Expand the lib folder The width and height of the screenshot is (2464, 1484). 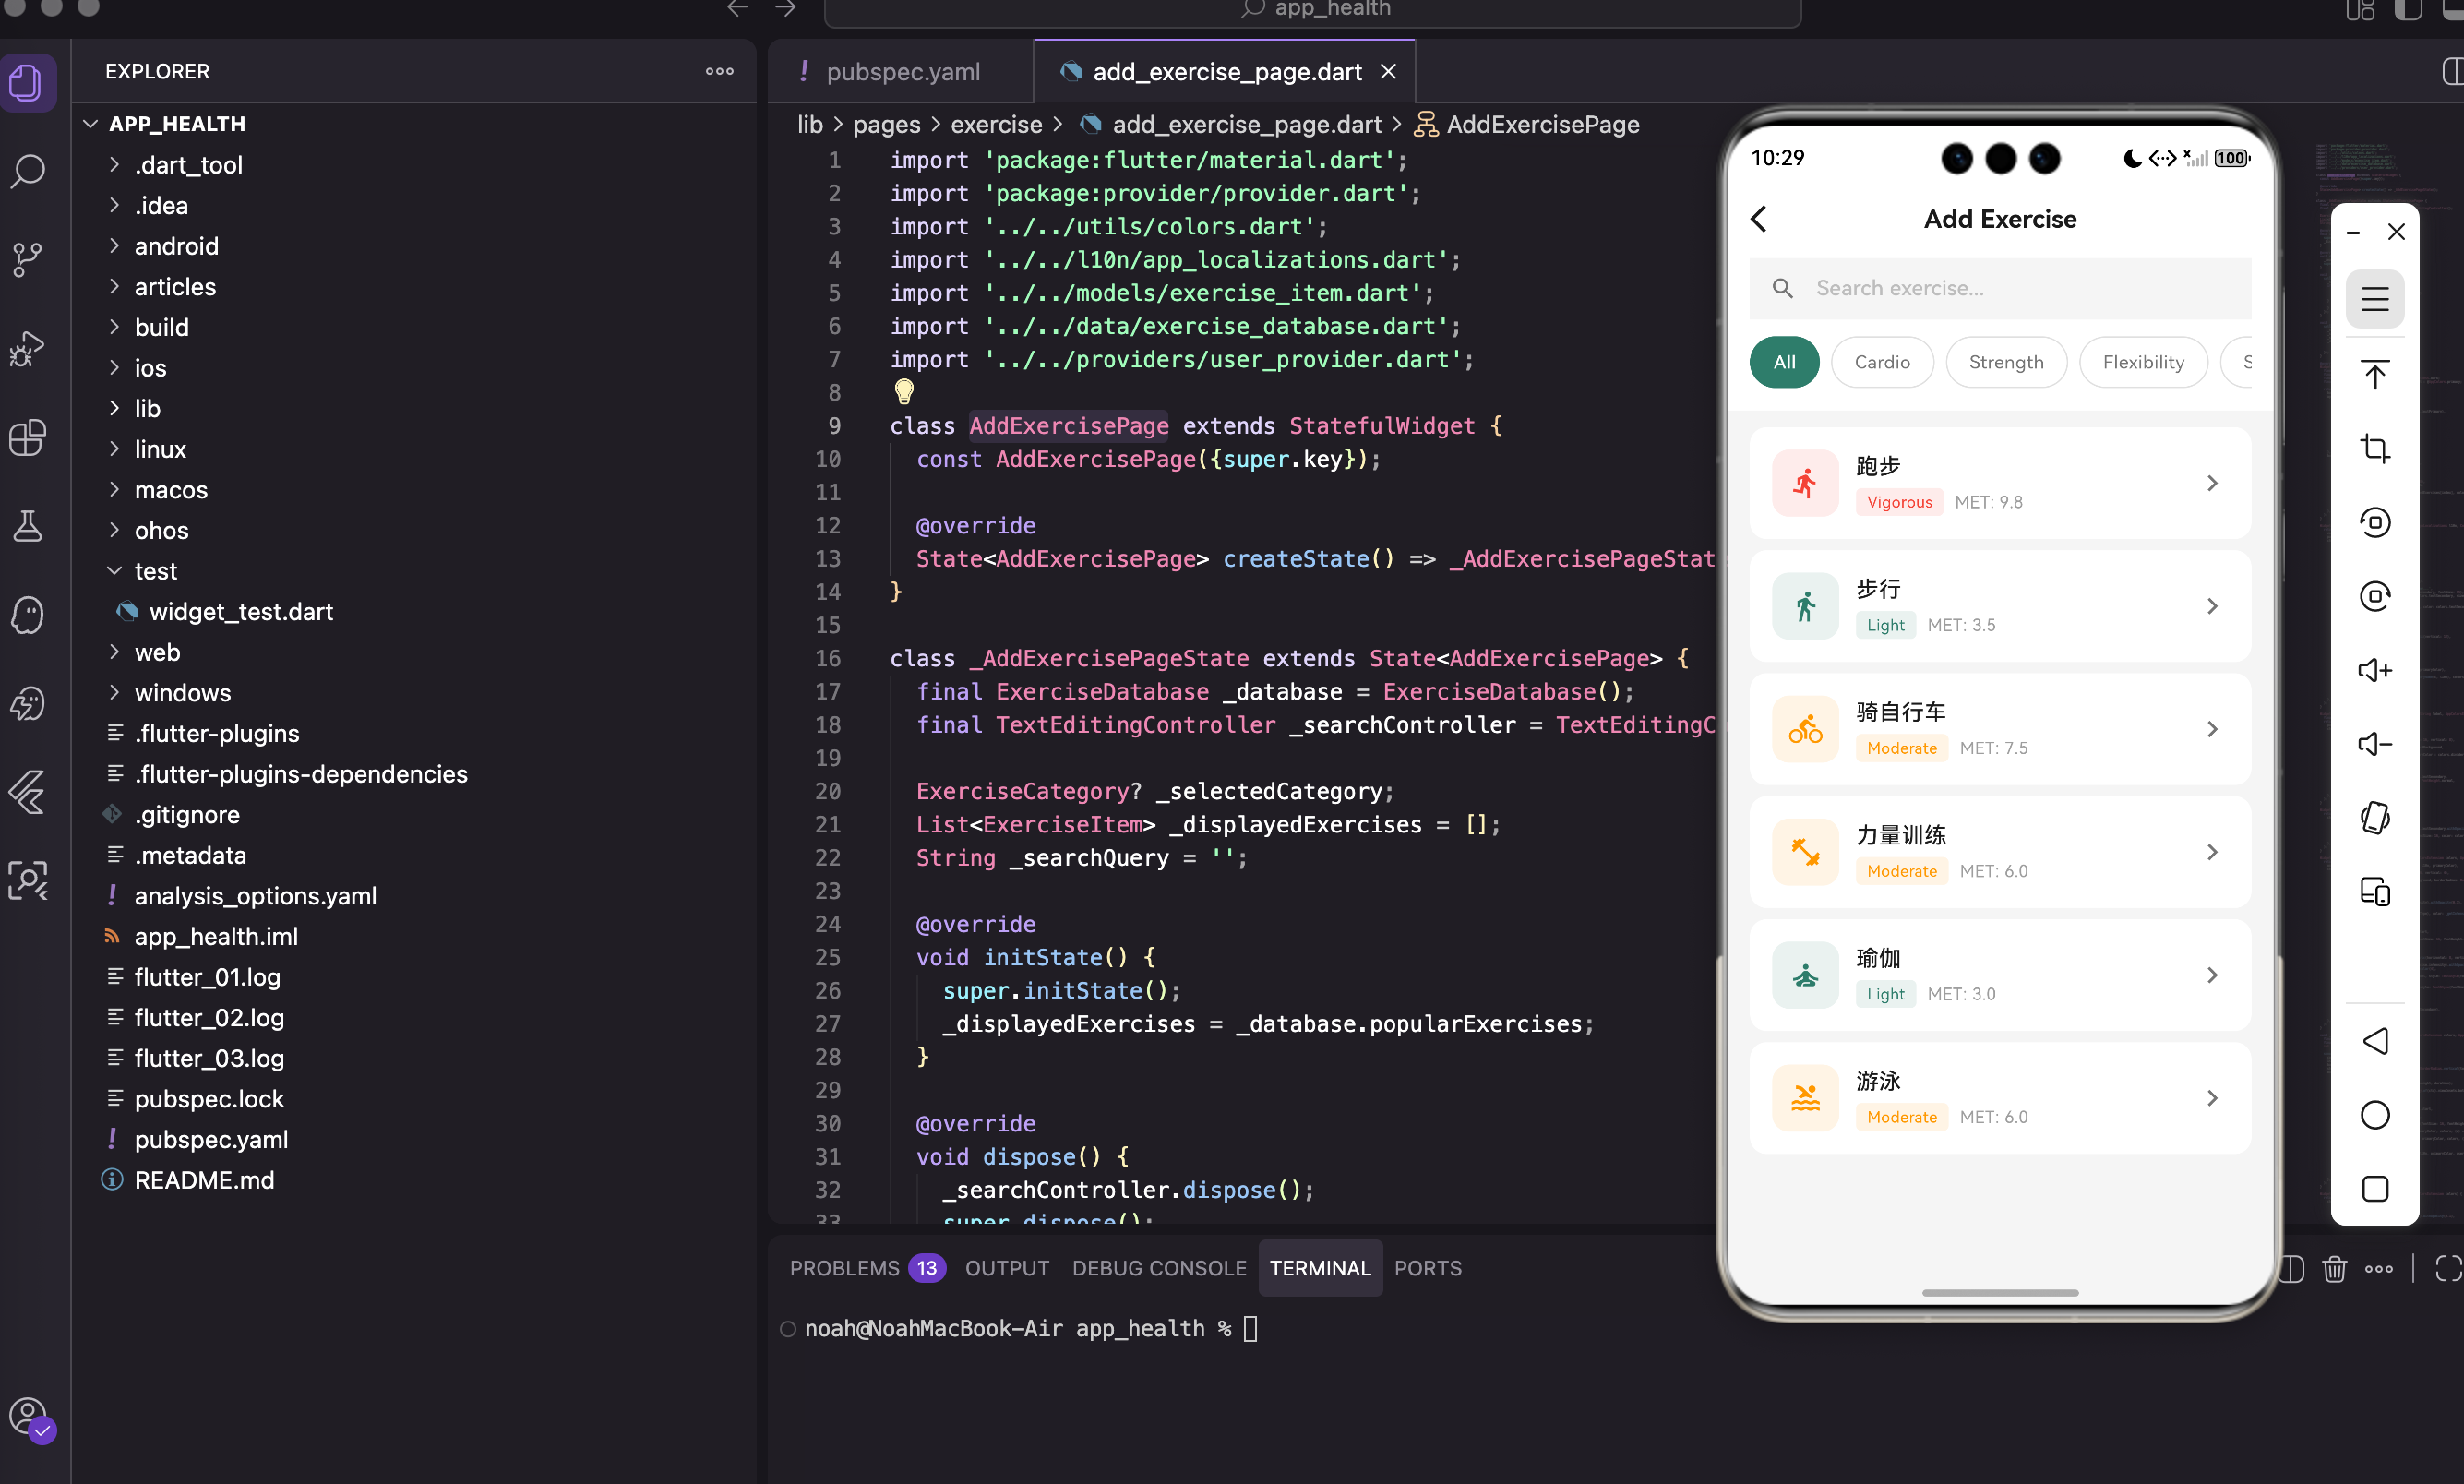147,408
